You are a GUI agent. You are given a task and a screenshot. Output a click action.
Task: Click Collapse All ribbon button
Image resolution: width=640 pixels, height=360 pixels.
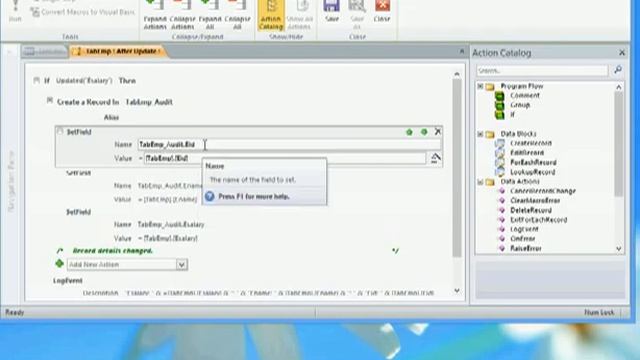(x=237, y=15)
